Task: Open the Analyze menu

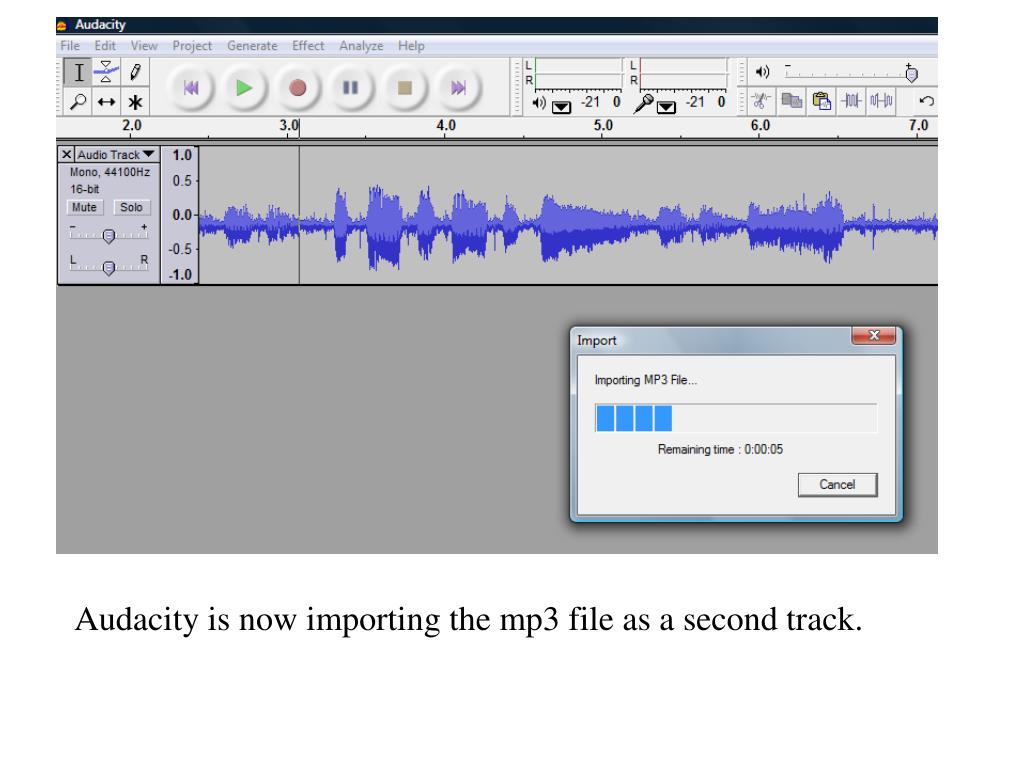Action: pyautogui.click(x=361, y=46)
